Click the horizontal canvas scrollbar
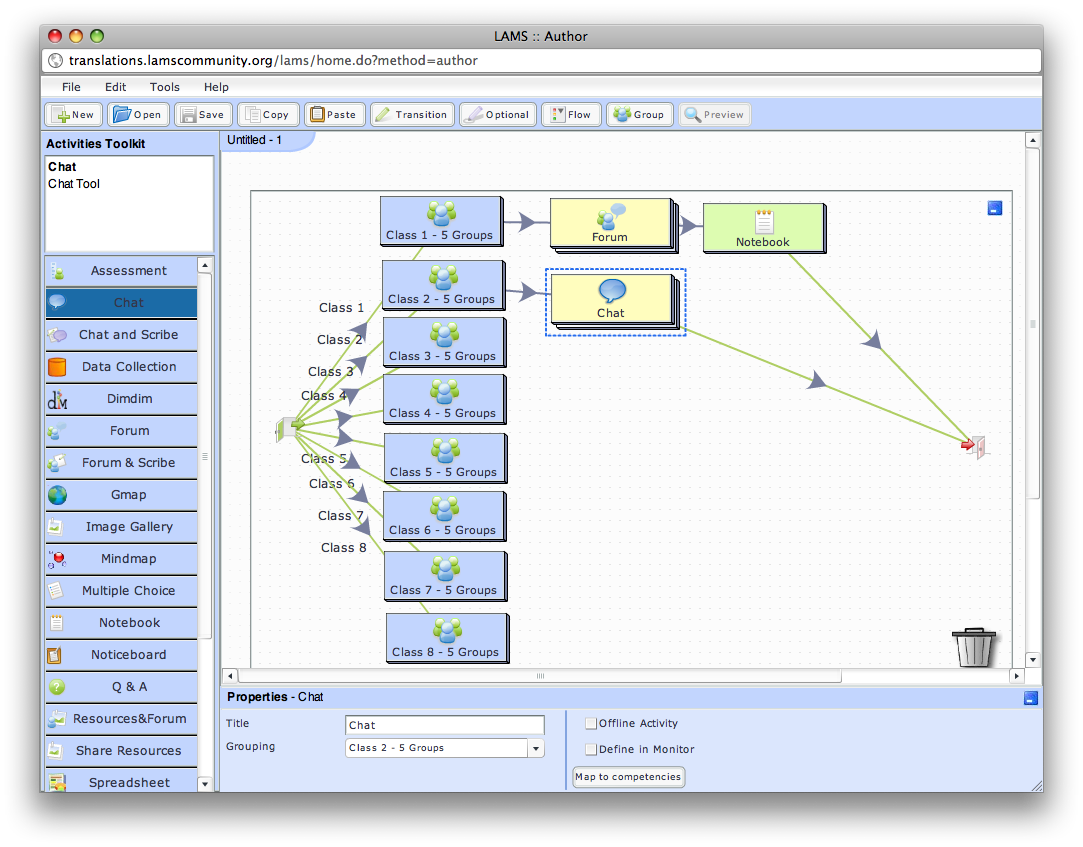The height and width of the screenshot is (847, 1083). 540,676
